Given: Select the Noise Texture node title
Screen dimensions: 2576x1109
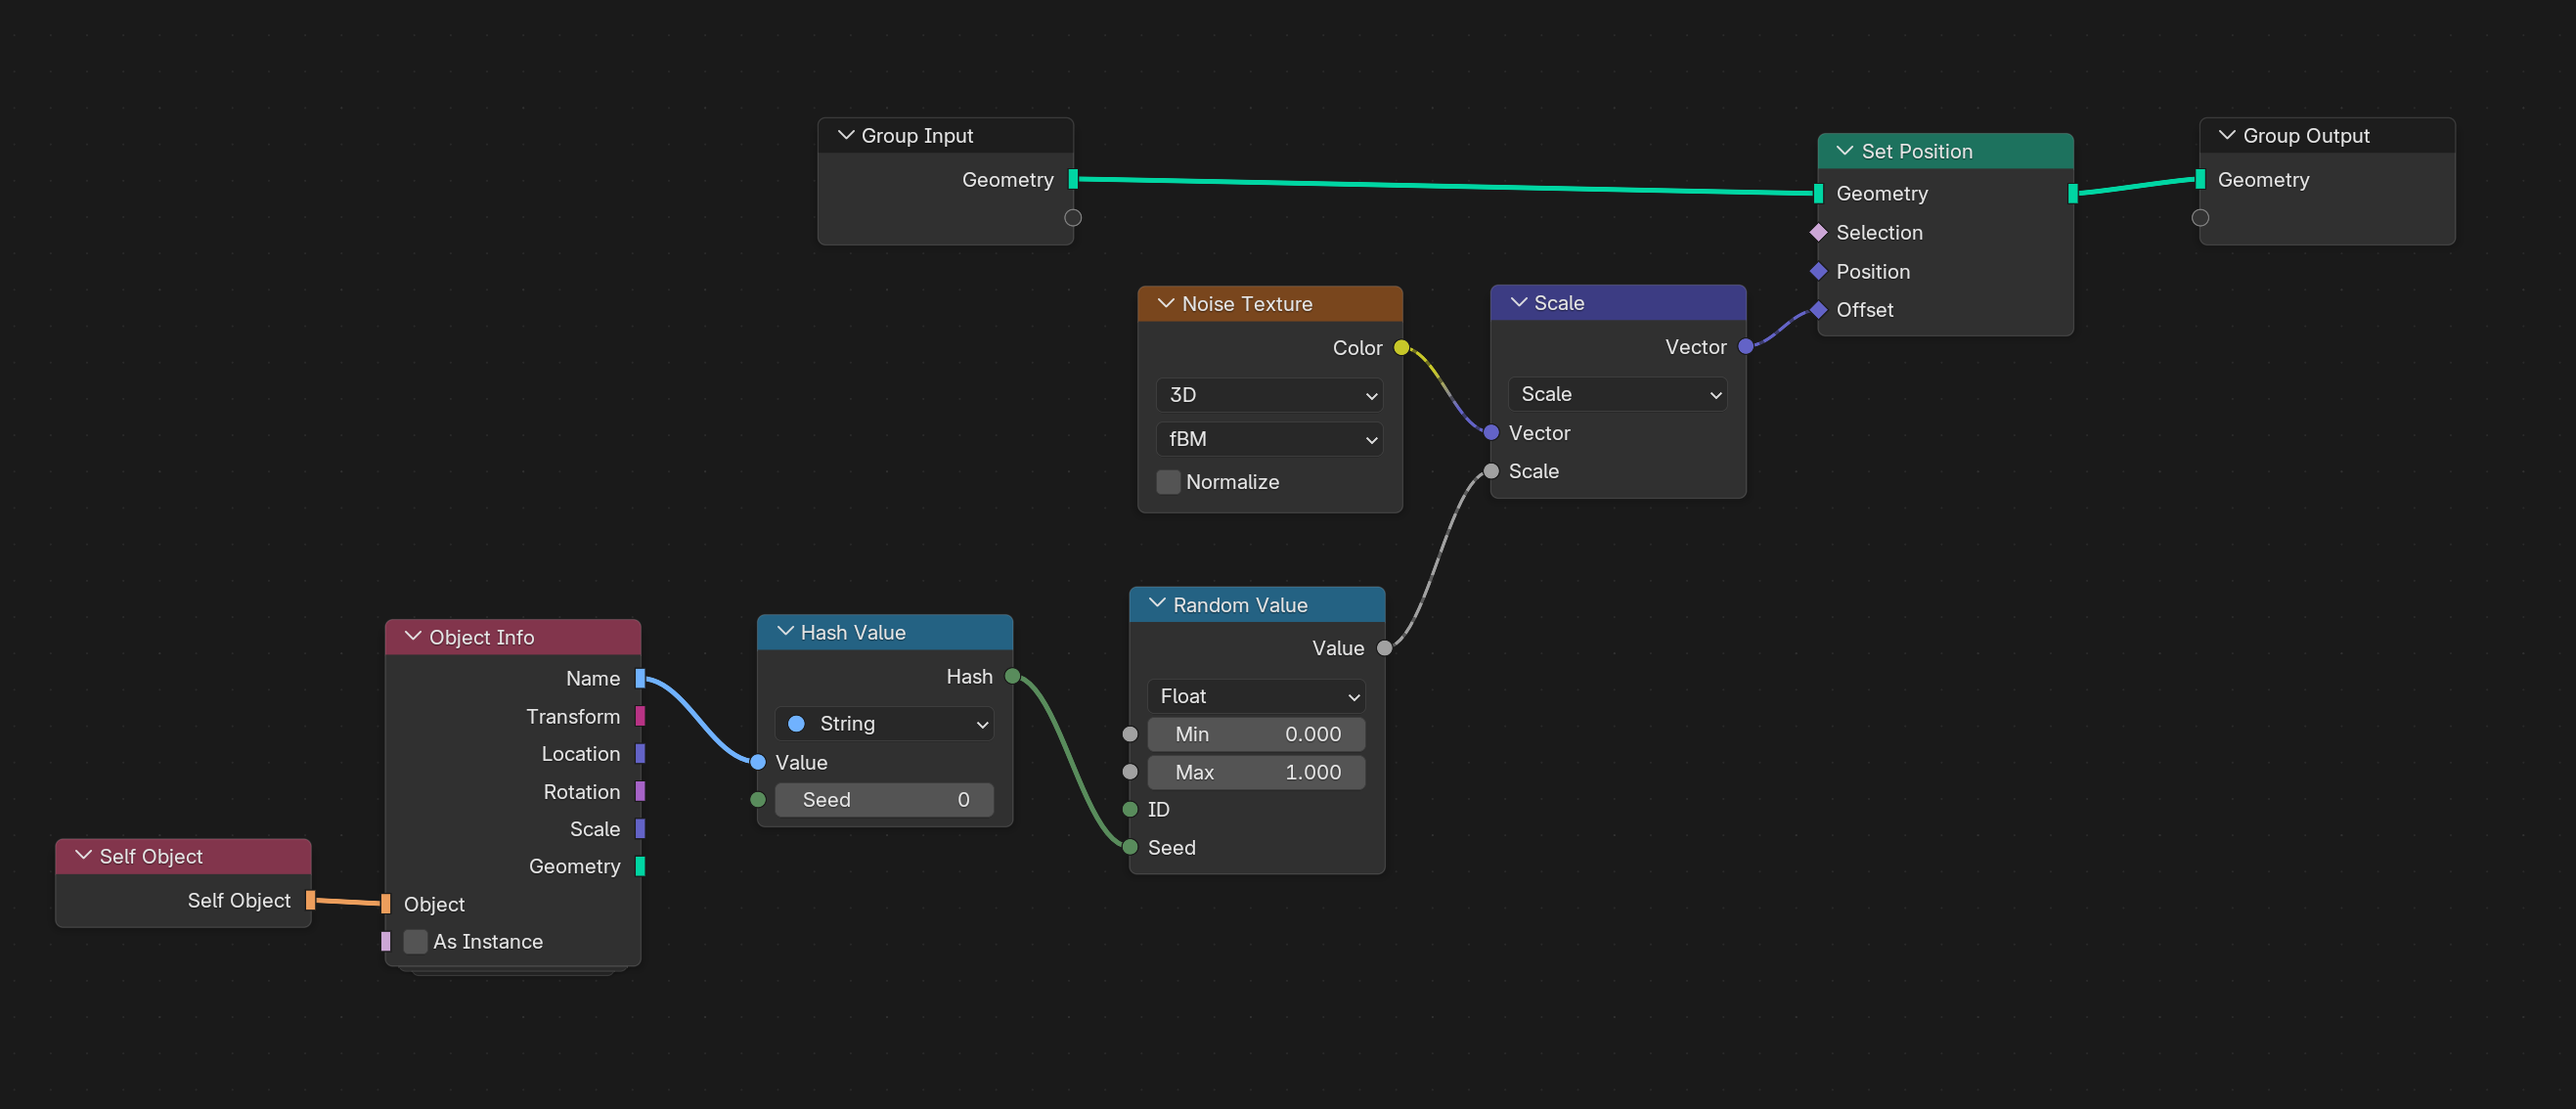Looking at the screenshot, I should [x=1246, y=304].
